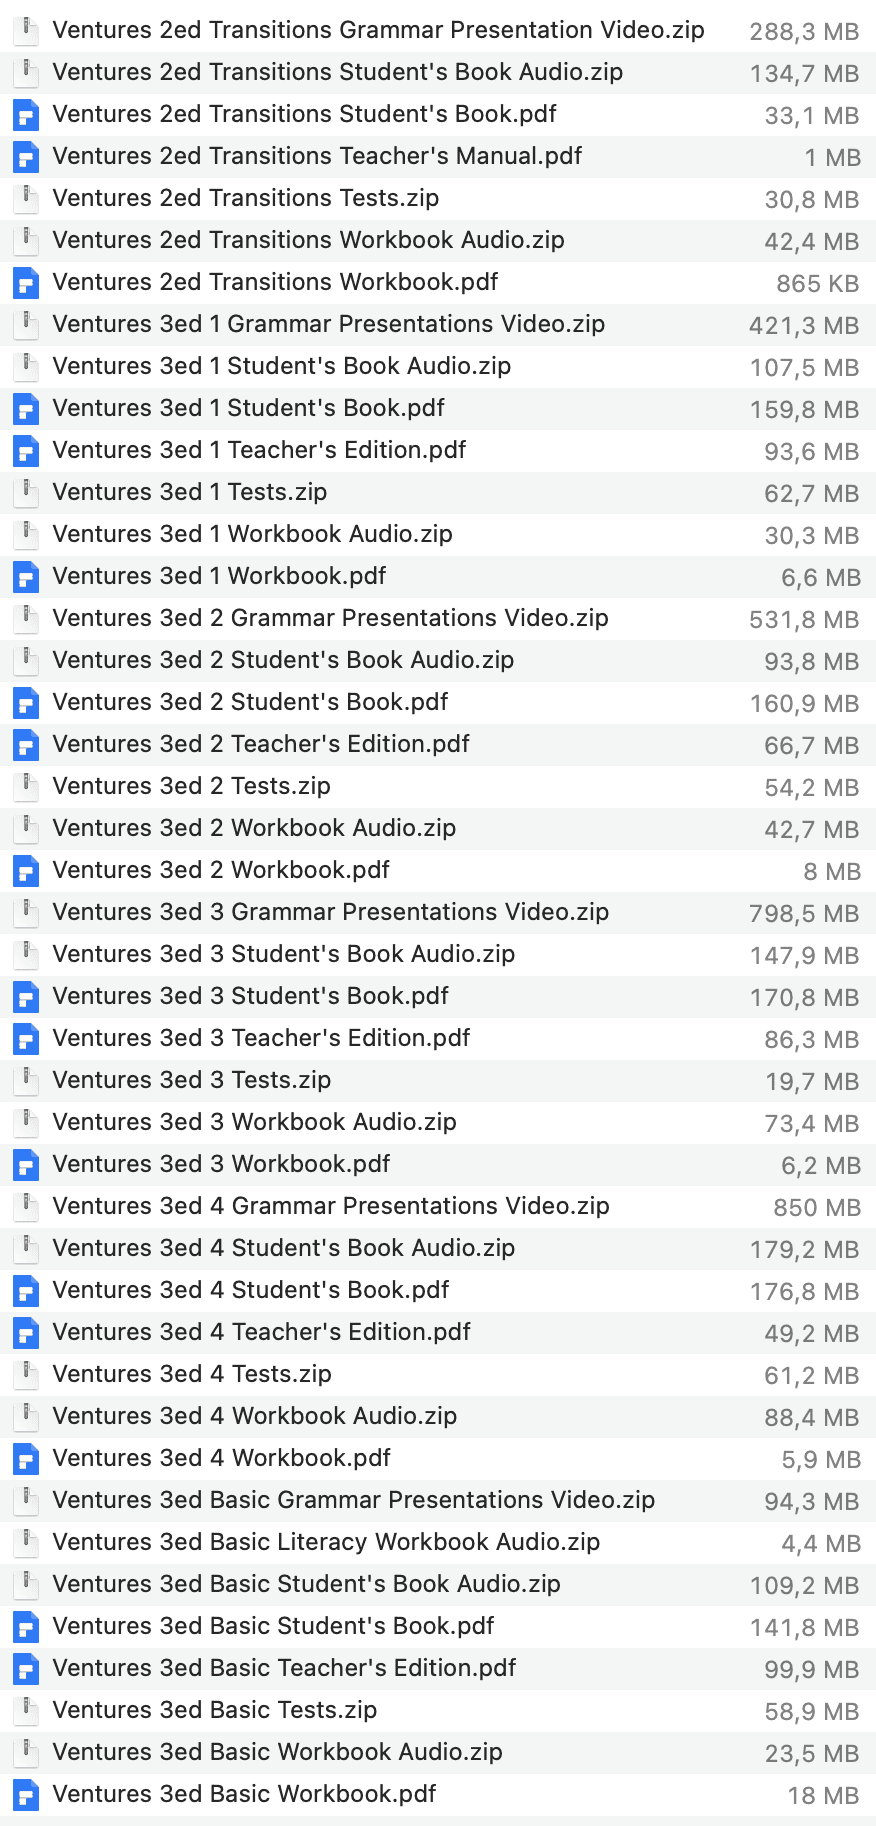Click the PDF icon of Ventures 3ed Basic Workbook.pdf
876x1826 pixels.
click(26, 1795)
